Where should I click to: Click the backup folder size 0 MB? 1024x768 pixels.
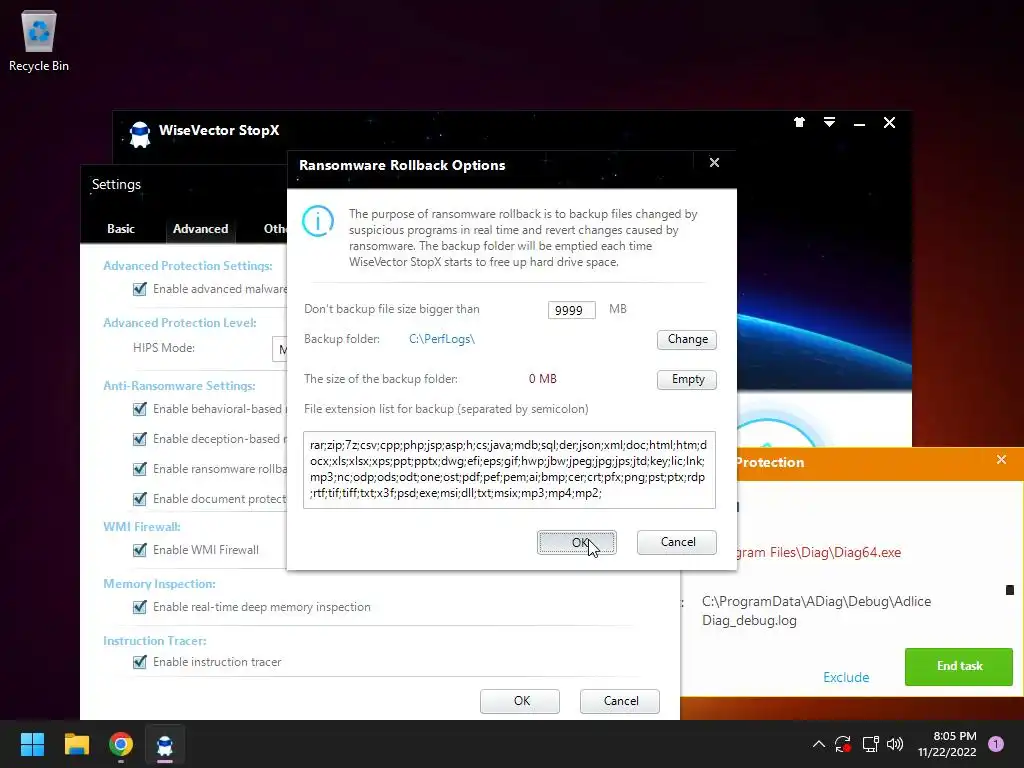coord(543,379)
